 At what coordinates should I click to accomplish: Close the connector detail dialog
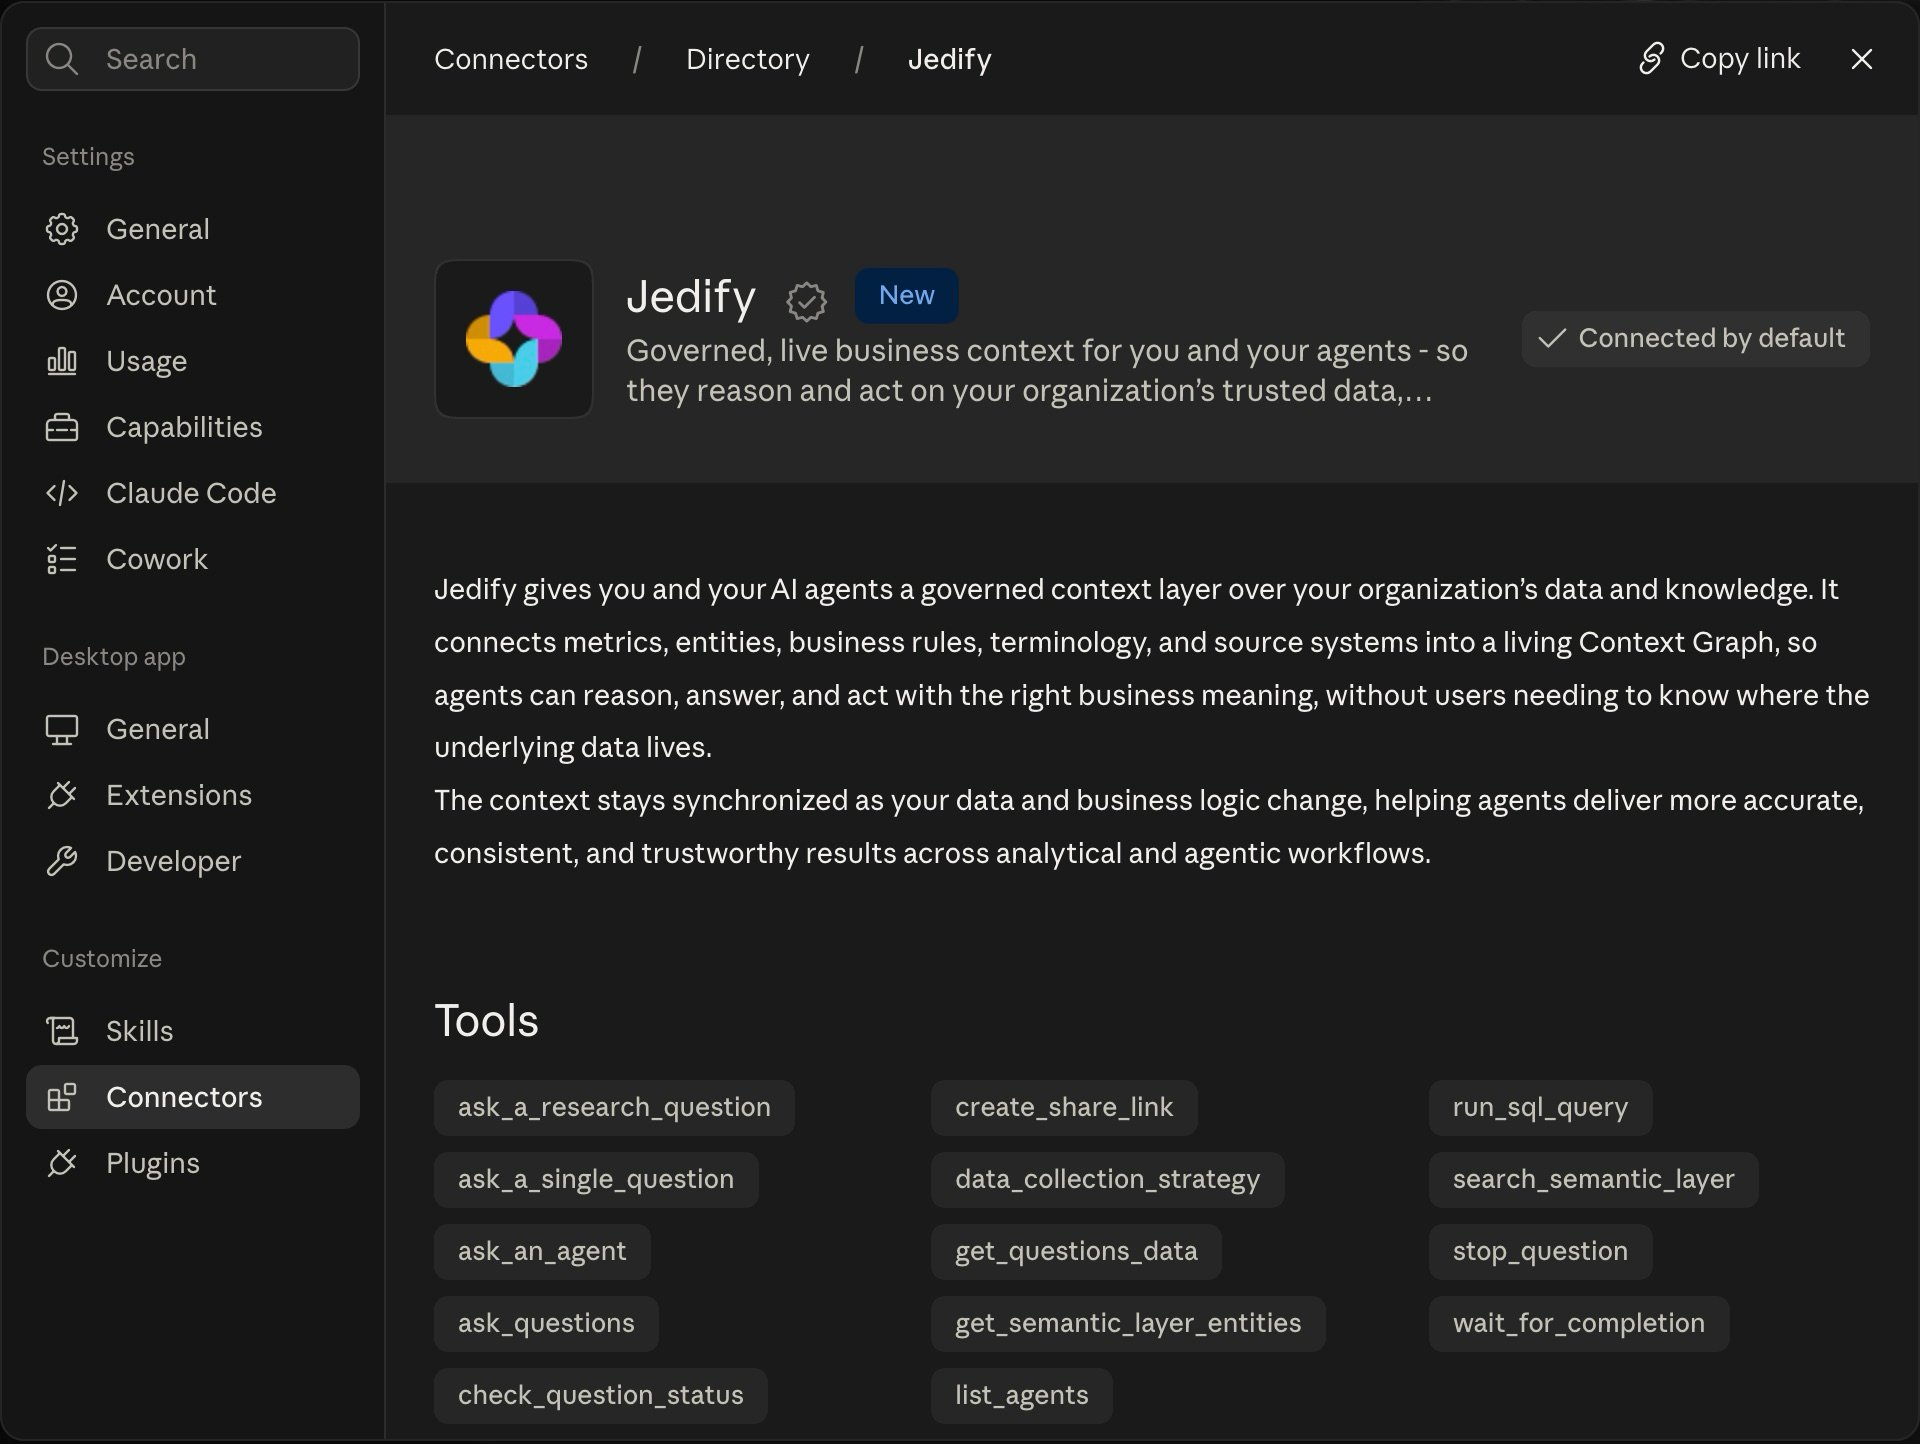pos(1862,59)
